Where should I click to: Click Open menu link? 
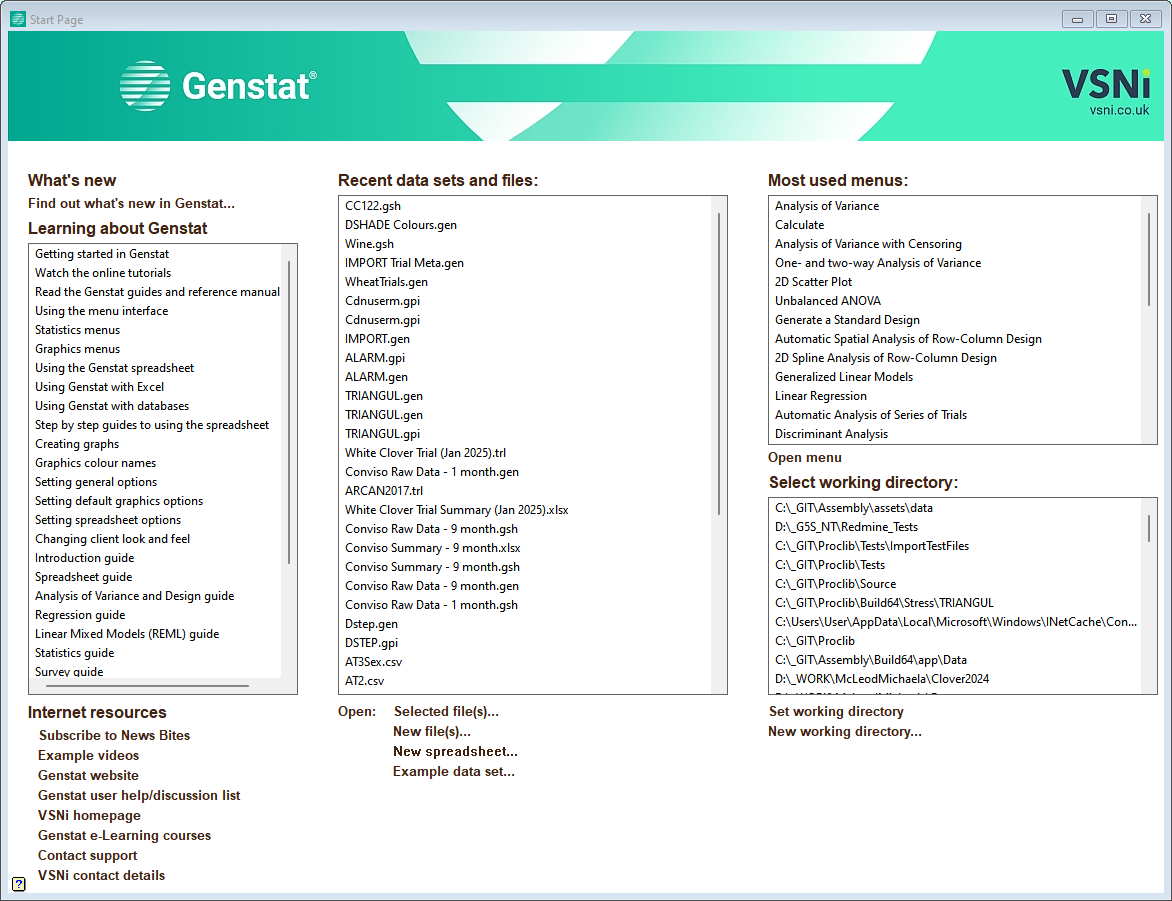coord(805,458)
